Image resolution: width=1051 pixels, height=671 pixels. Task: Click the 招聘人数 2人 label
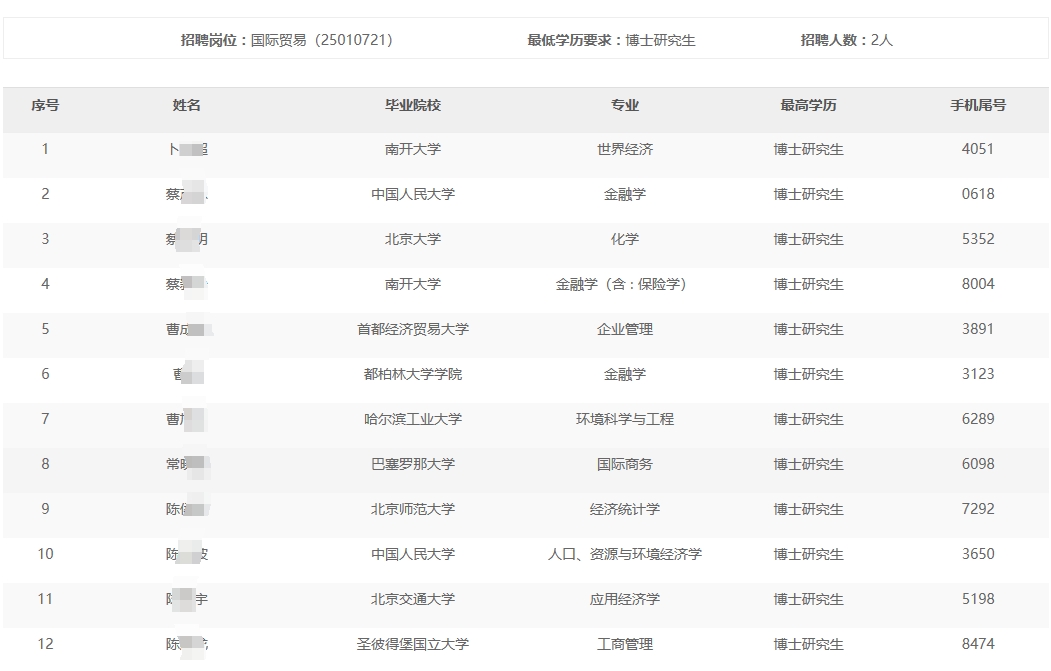(x=846, y=40)
